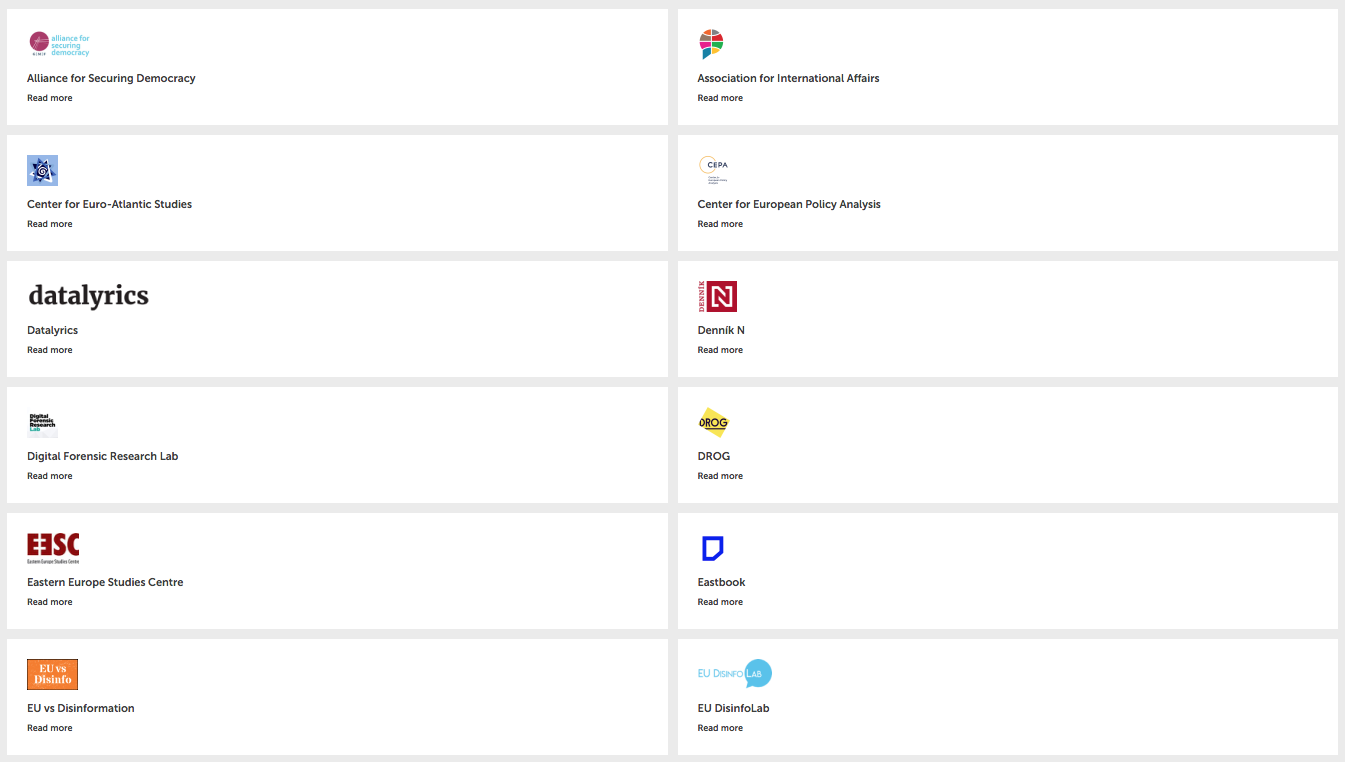1345x762 pixels.
Task: Read more under Denník N
Action: 720,350
